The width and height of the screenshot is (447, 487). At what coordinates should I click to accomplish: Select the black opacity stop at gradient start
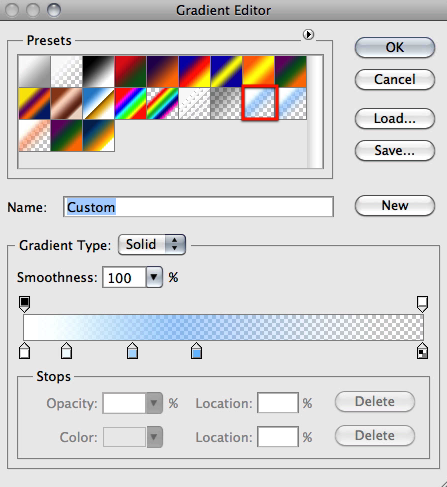click(24, 304)
